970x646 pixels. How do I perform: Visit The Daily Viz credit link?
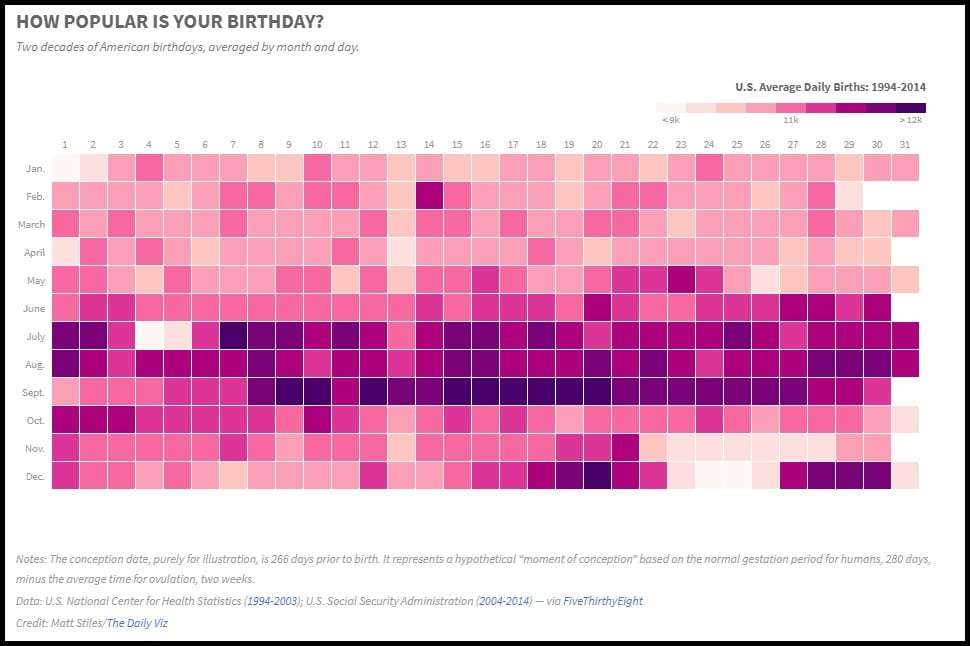[x=133, y=623]
